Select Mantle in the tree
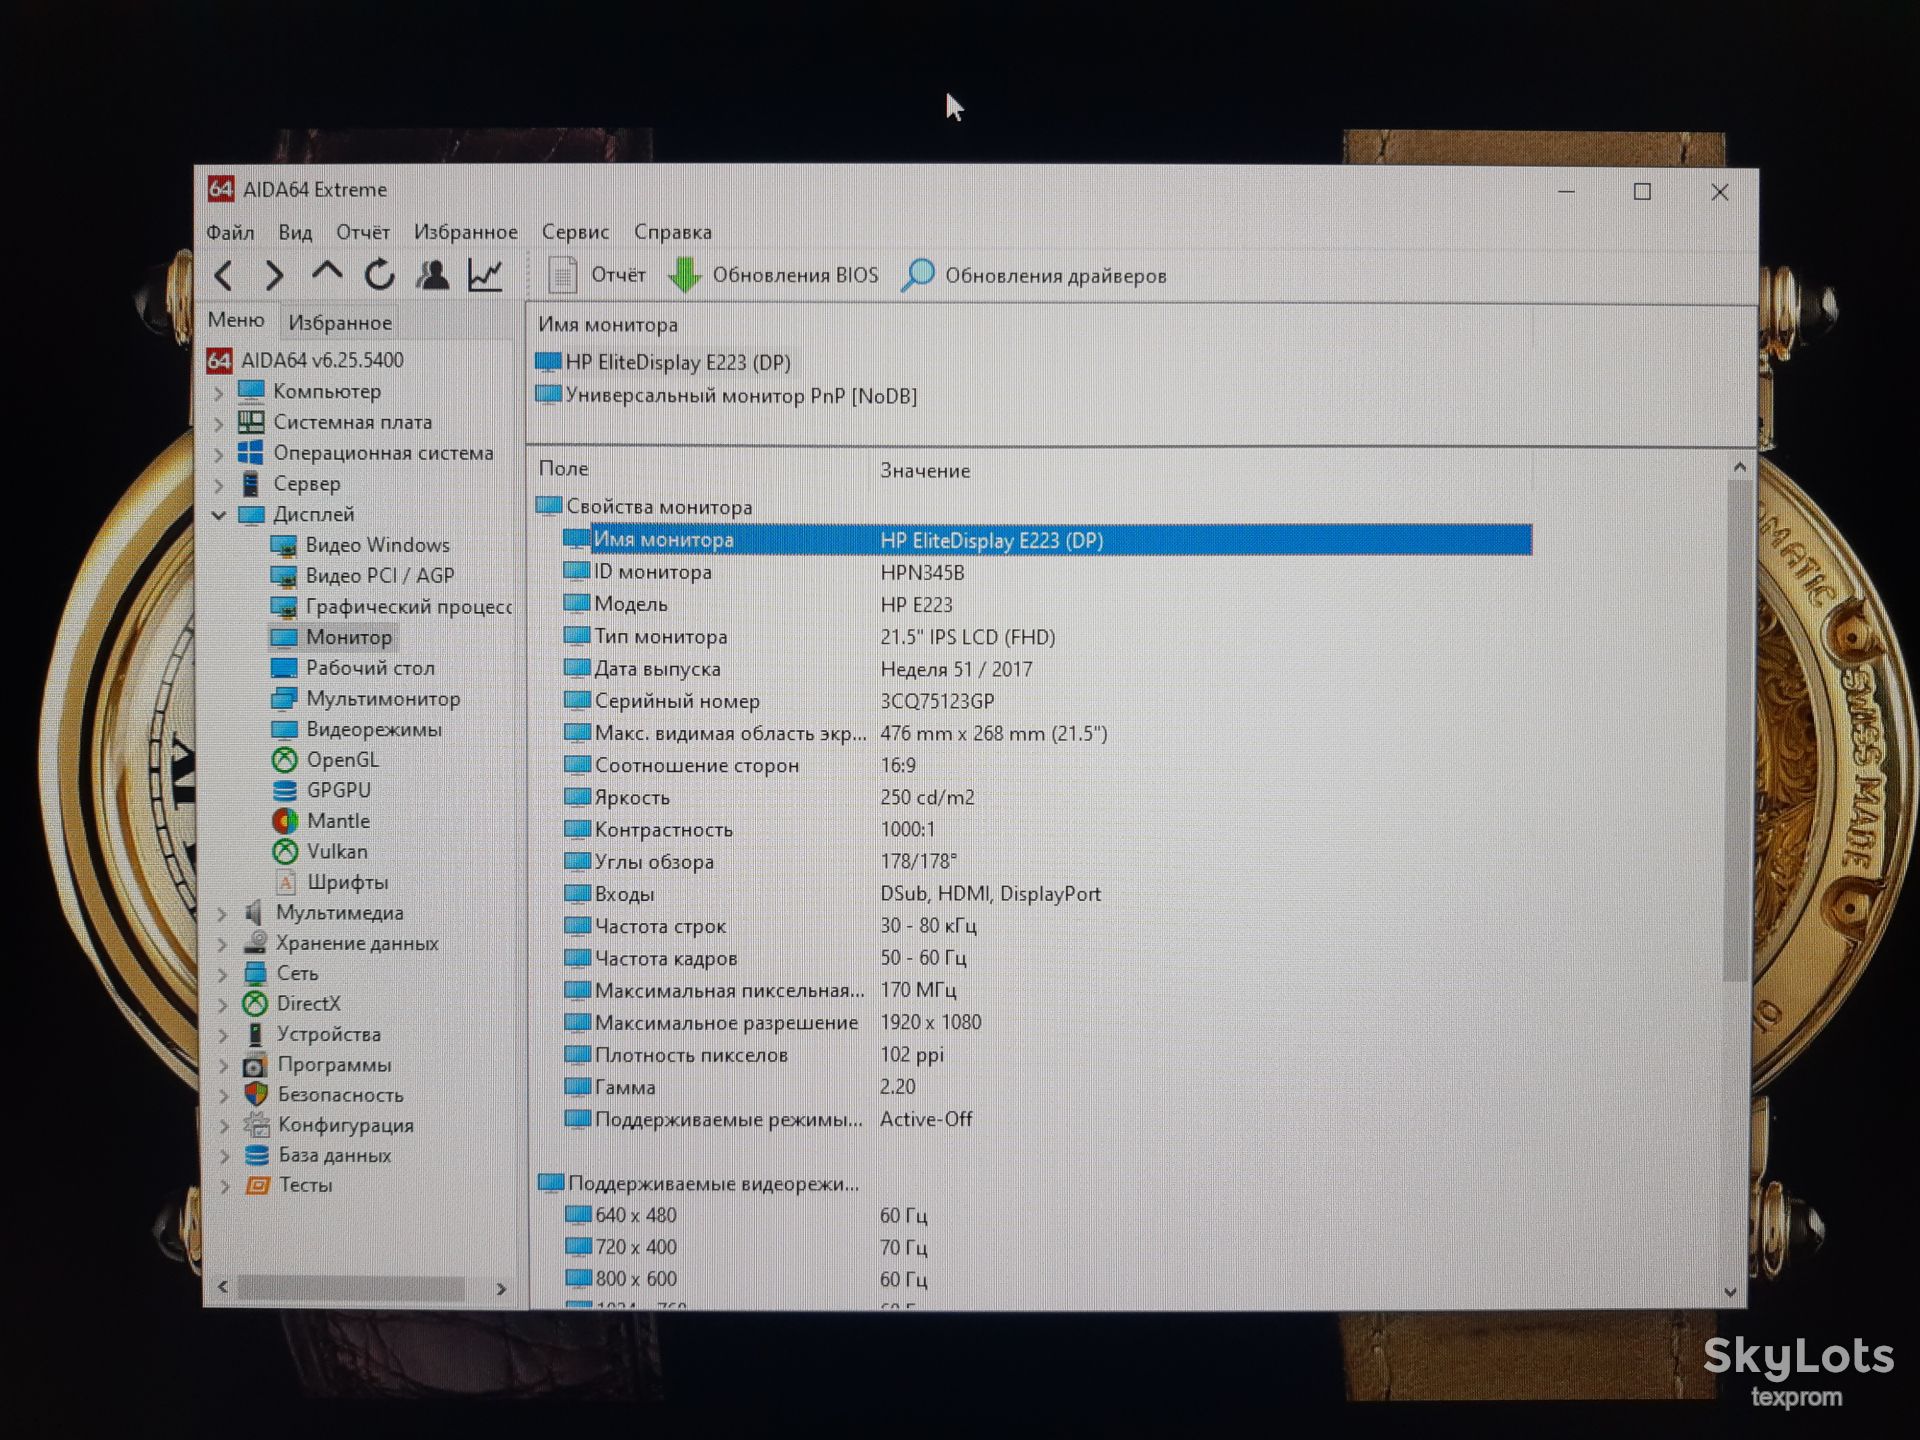 pos(338,821)
